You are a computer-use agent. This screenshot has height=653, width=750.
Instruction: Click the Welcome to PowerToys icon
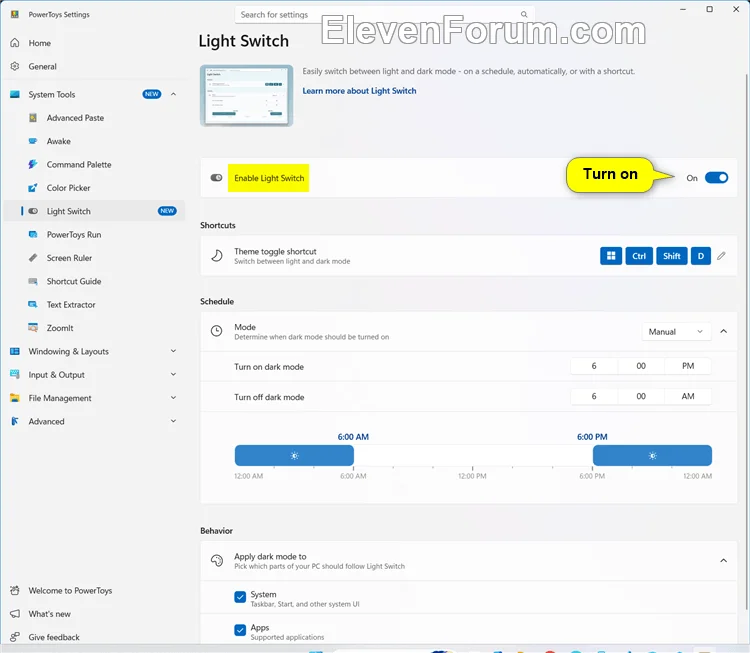tap(15, 590)
